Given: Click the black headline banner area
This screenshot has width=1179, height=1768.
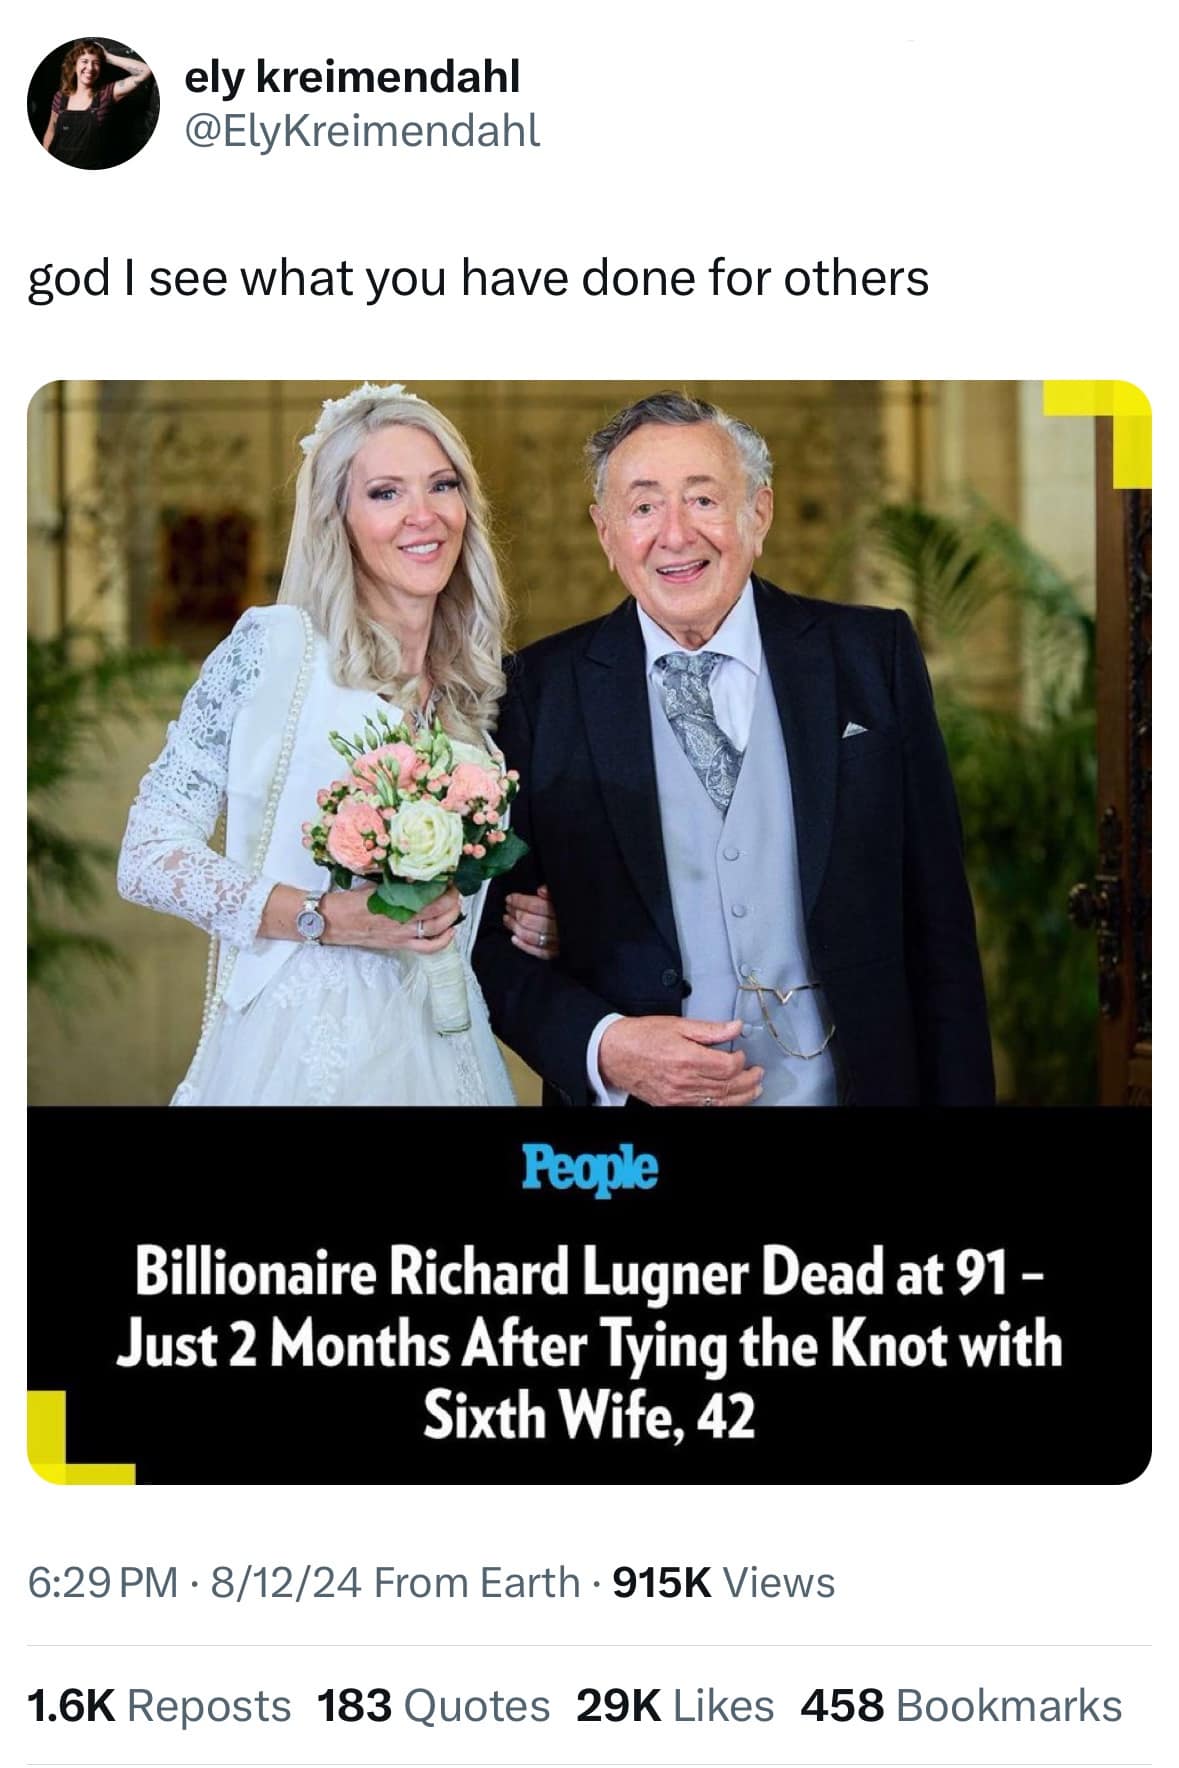Looking at the screenshot, I should pyautogui.click(x=589, y=1296).
